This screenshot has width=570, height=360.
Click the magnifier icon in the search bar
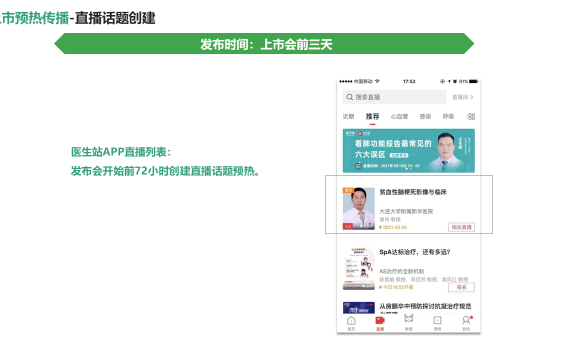350,97
